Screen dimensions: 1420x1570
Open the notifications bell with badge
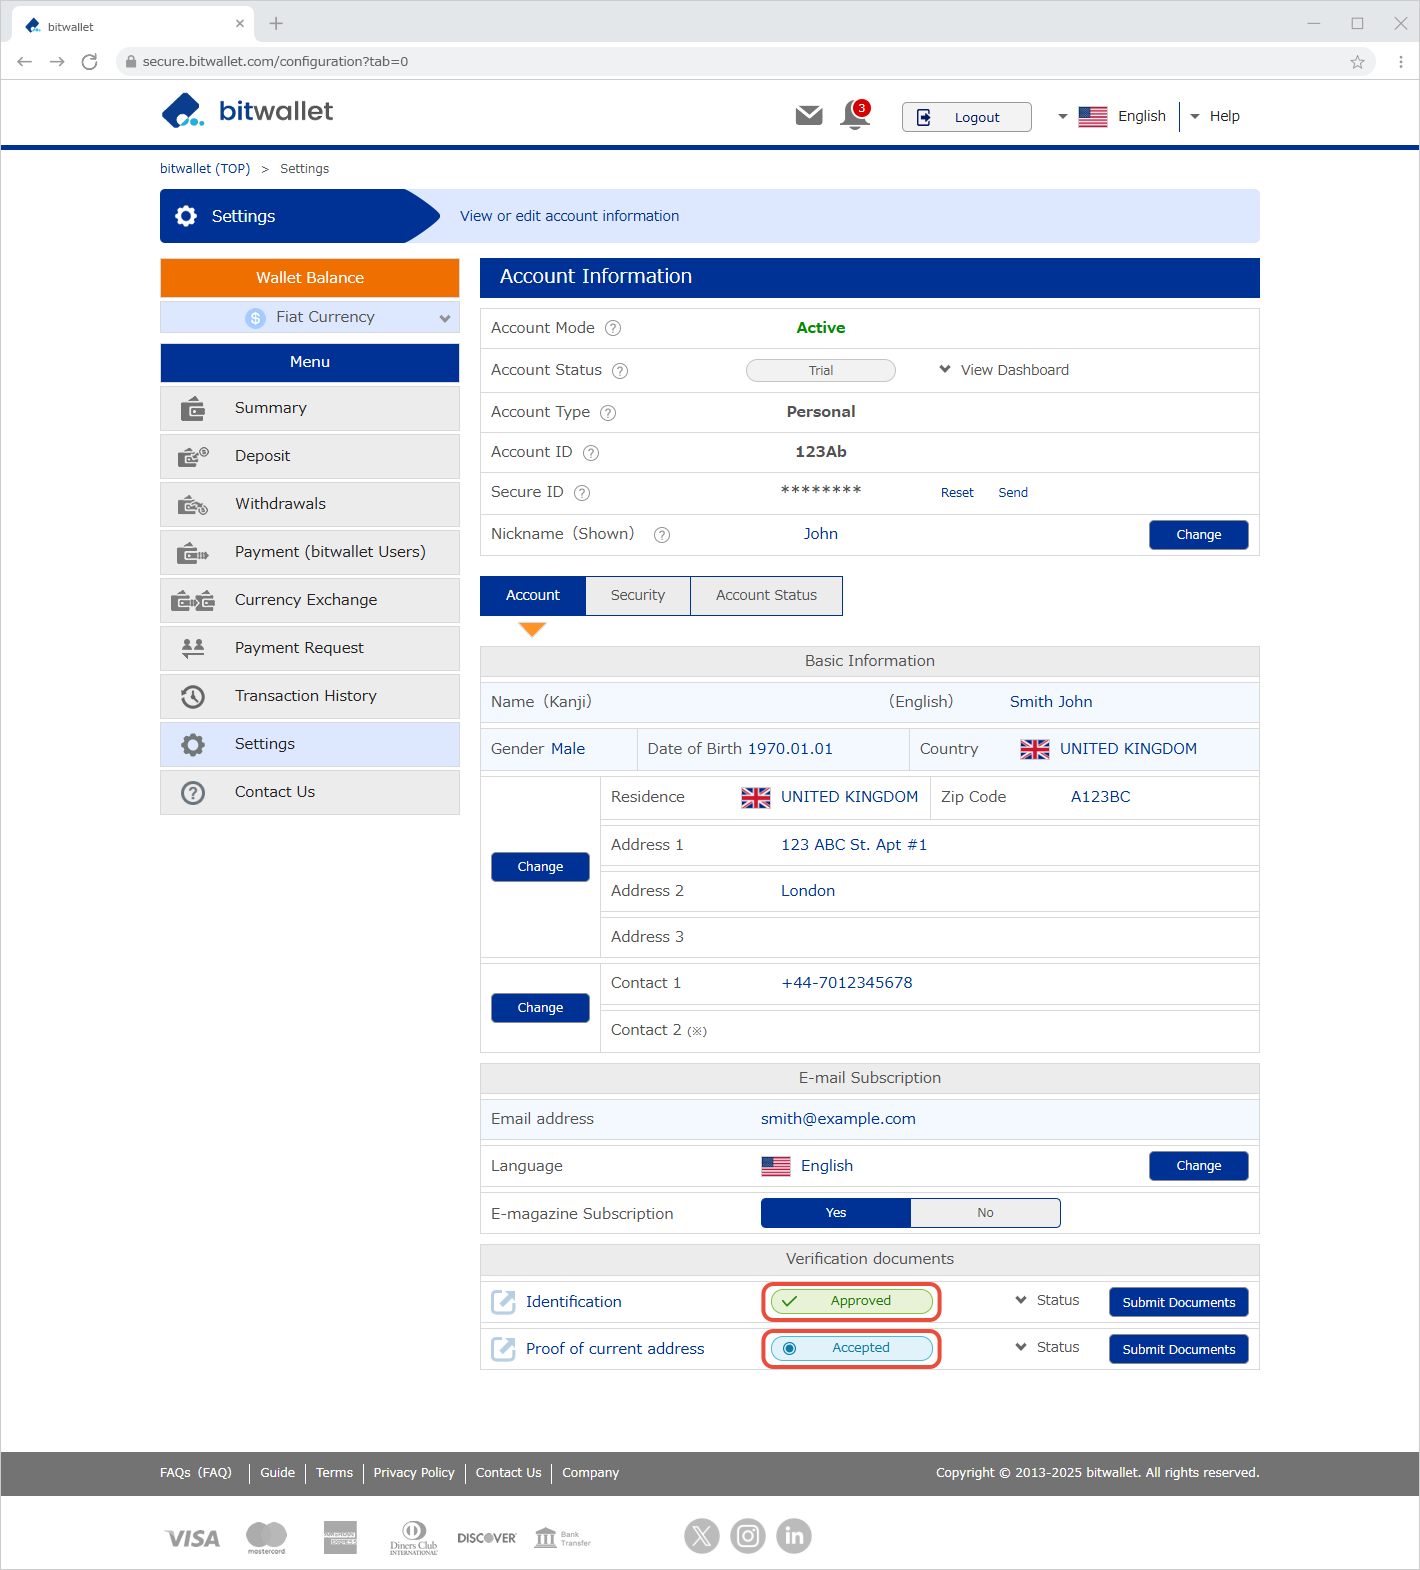tap(855, 115)
